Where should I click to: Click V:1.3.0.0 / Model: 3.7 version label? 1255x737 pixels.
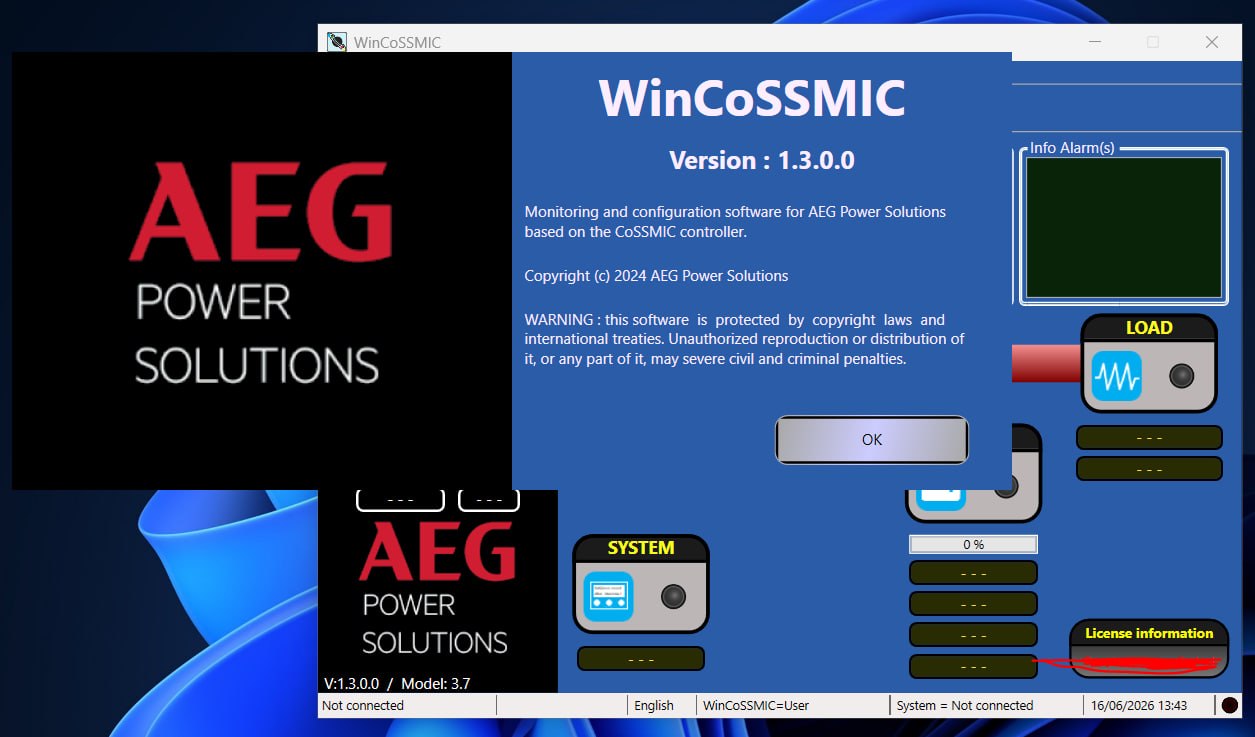click(x=397, y=684)
